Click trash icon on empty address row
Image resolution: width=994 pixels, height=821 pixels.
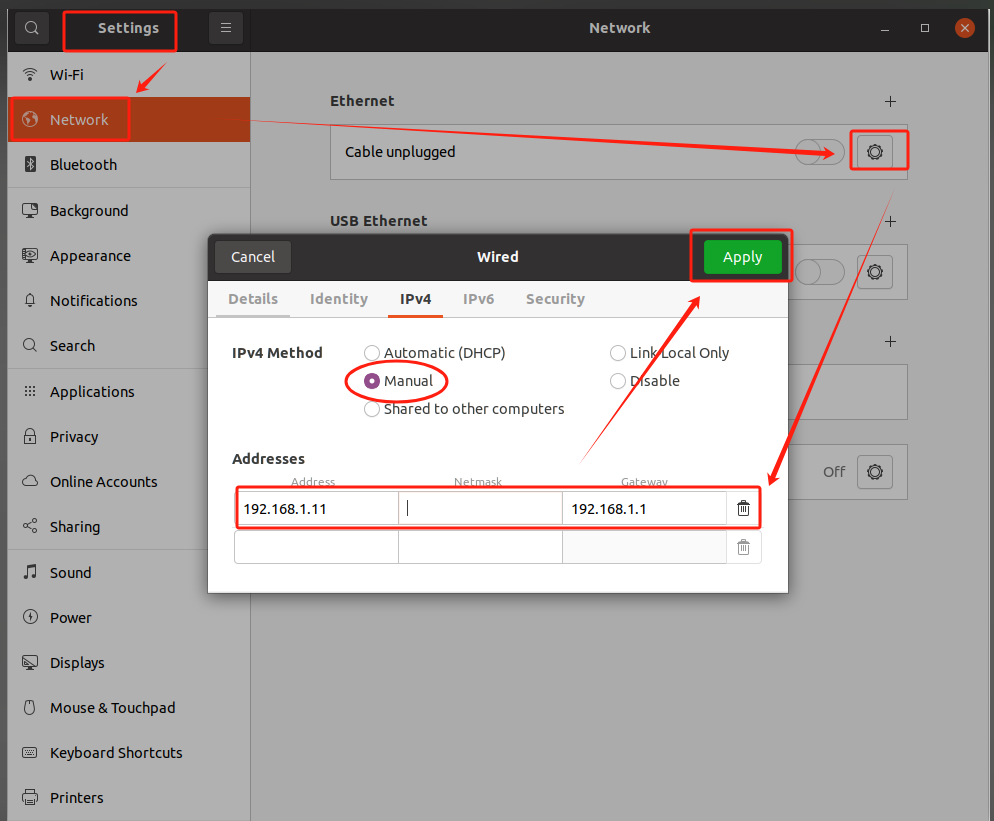click(x=743, y=547)
